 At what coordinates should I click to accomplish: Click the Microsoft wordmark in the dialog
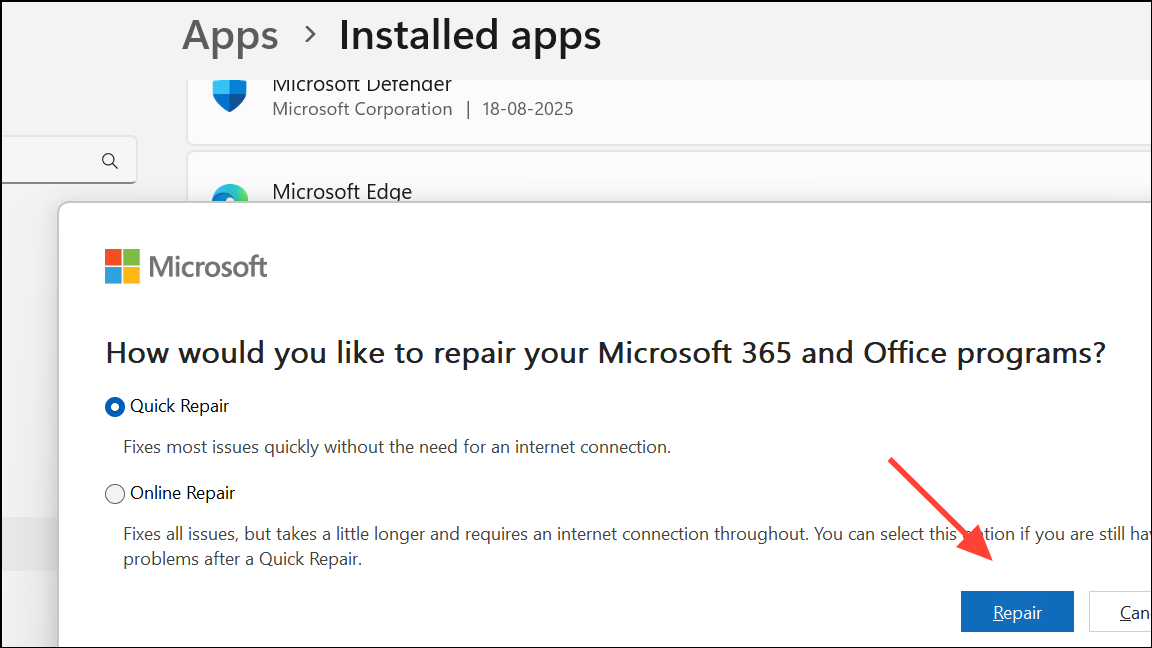(x=208, y=267)
